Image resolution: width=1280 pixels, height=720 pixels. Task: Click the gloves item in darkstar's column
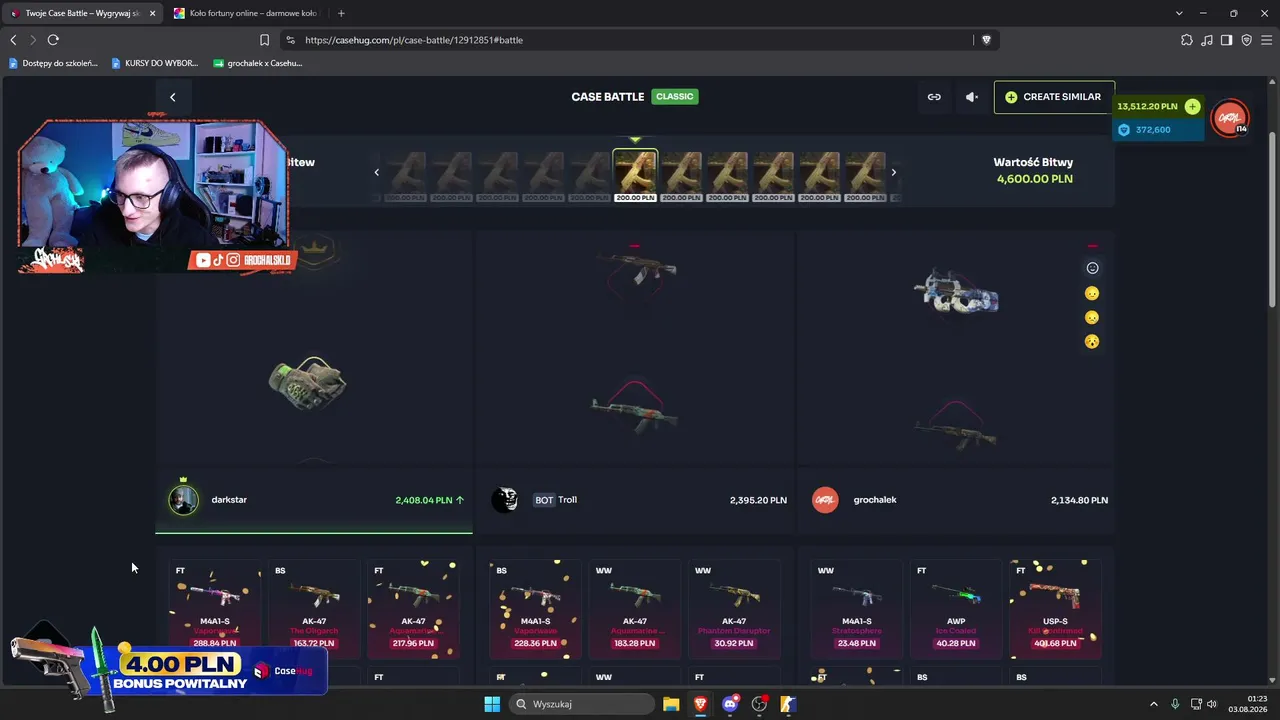(308, 382)
